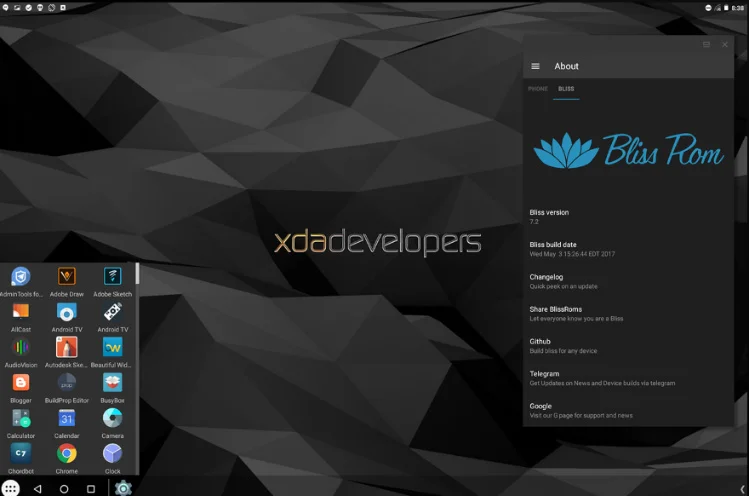749x496 pixels.
Task: Open Settings gear in the taskbar
Action: tap(123, 488)
